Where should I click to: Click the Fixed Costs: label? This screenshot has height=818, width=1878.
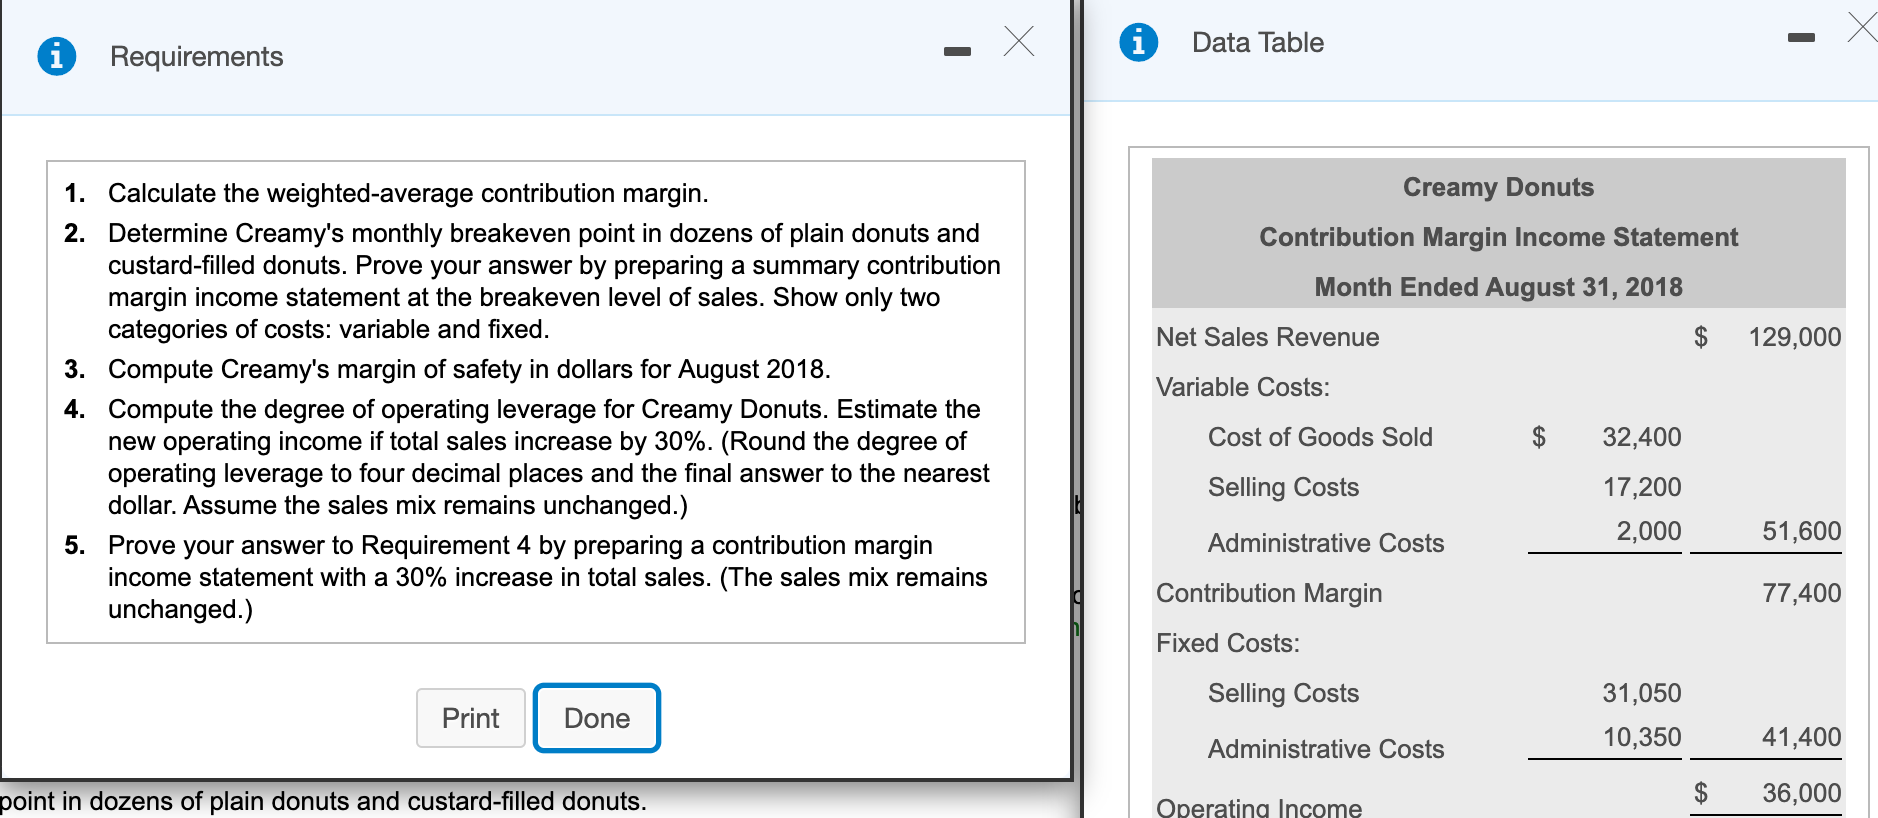coord(1228,643)
